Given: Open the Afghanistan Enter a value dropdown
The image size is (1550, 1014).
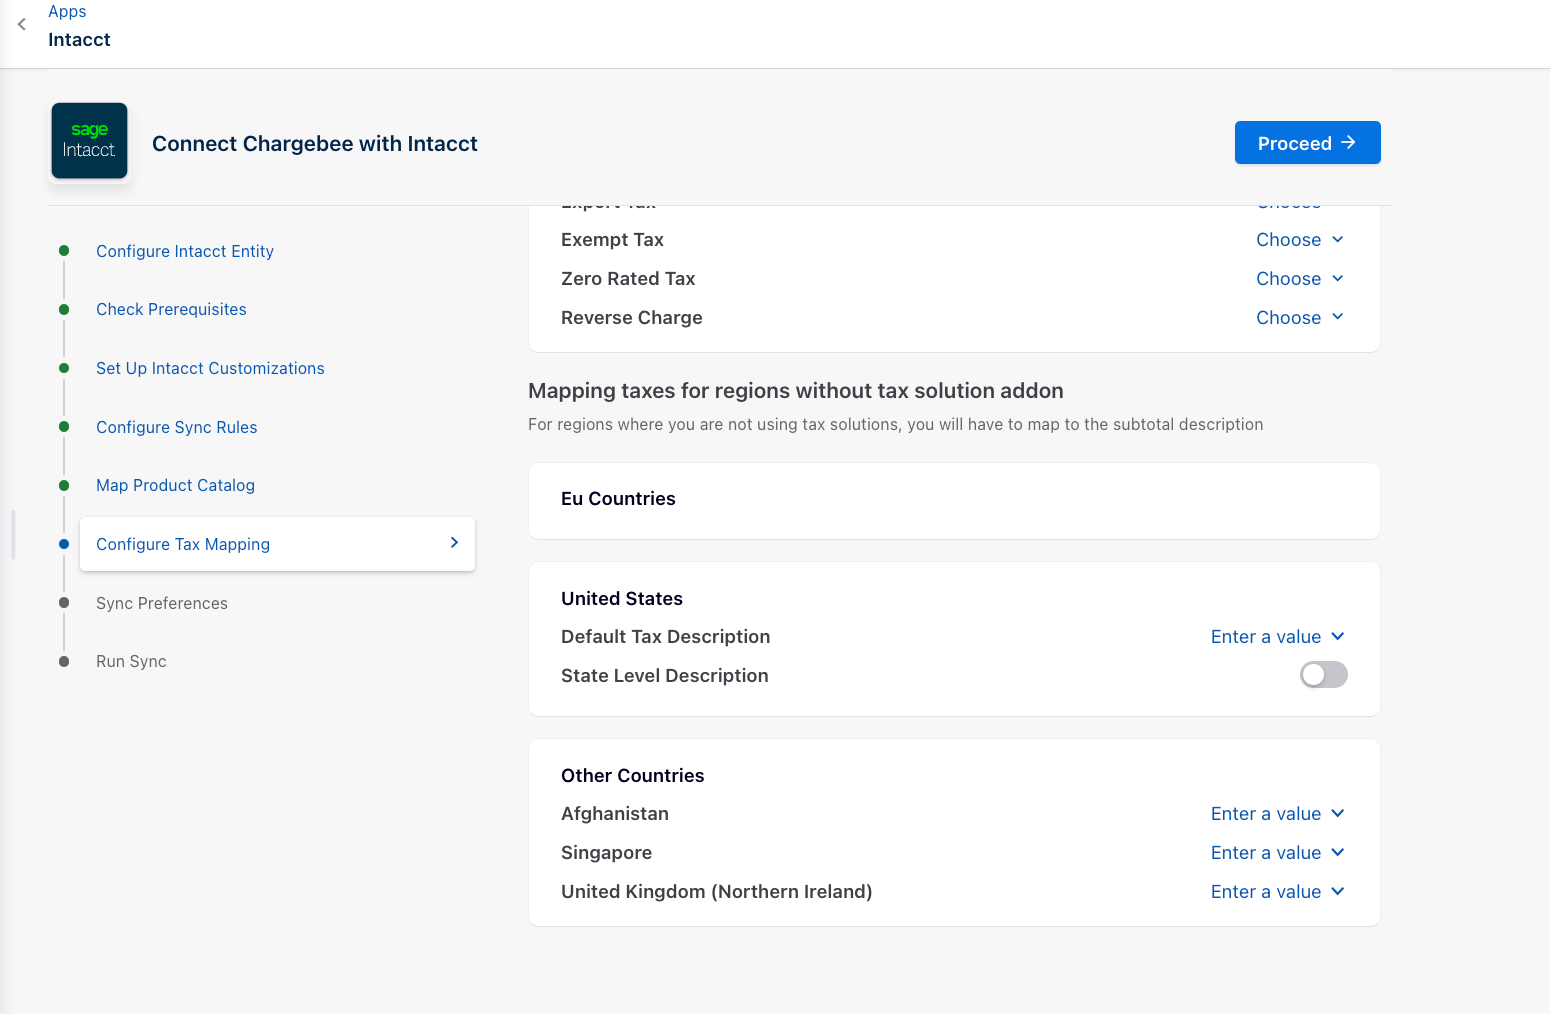Looking at the screenshot, I should coord(1277,814).
